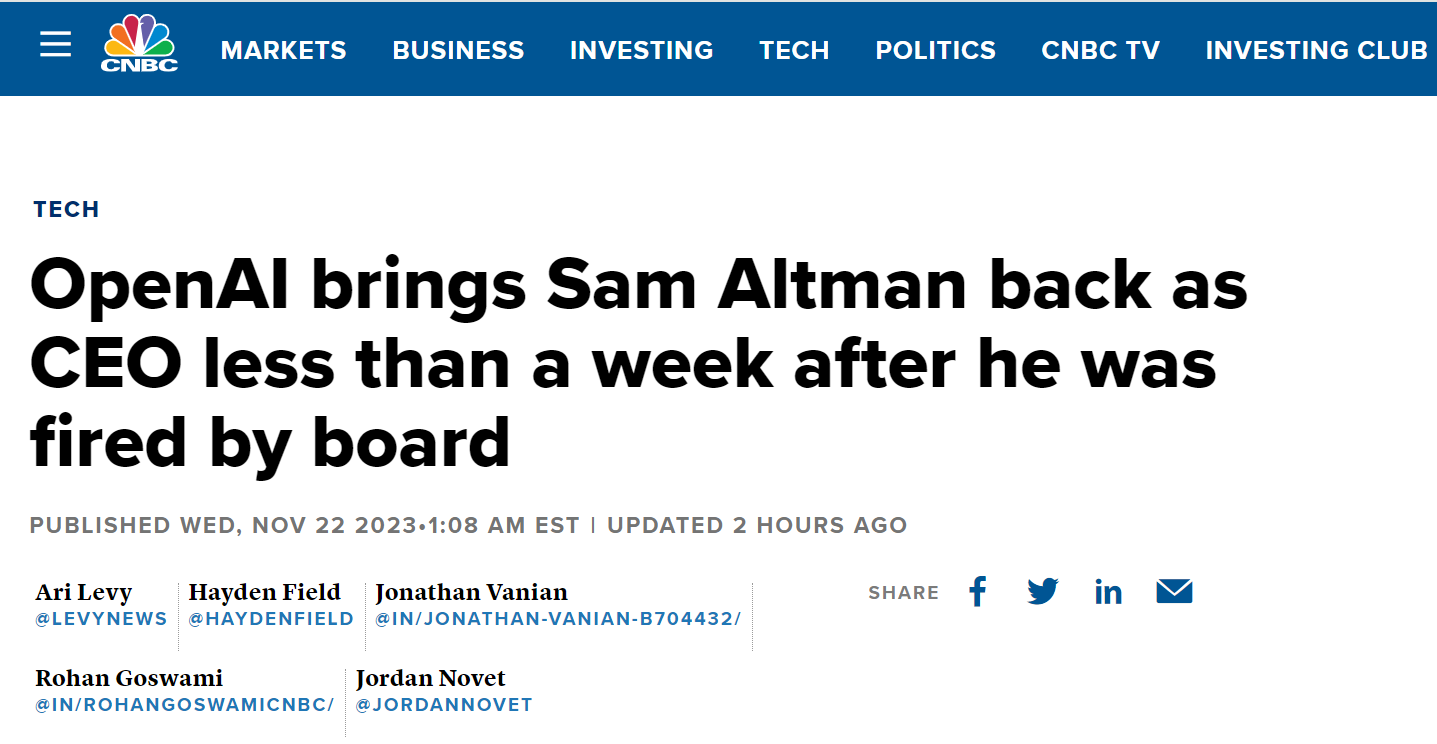Visit the @JORDANNOVET Twitter handle
The width and height of the screenshot is (1437, 744).
coord(444,705)
